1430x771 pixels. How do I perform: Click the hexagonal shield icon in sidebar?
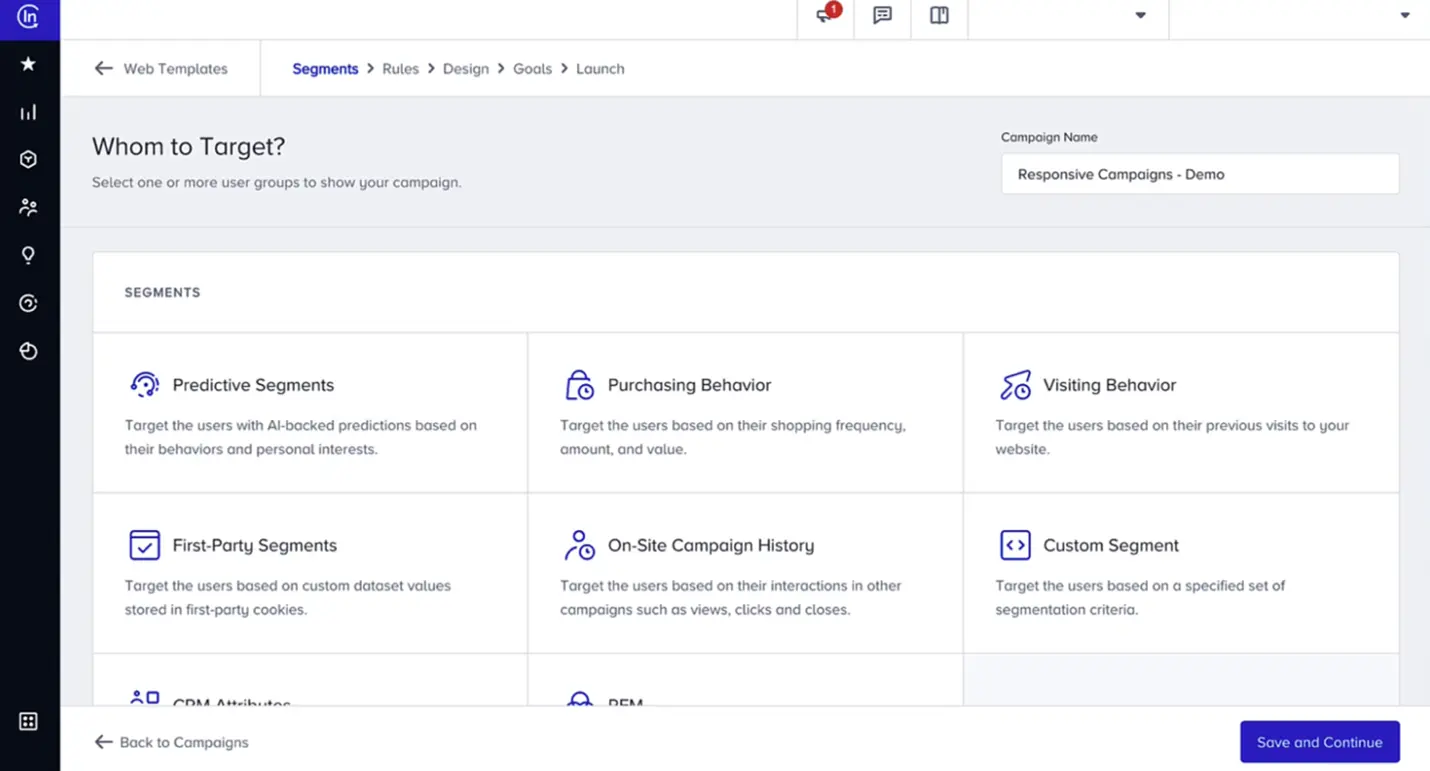click(x=28, y=159)
